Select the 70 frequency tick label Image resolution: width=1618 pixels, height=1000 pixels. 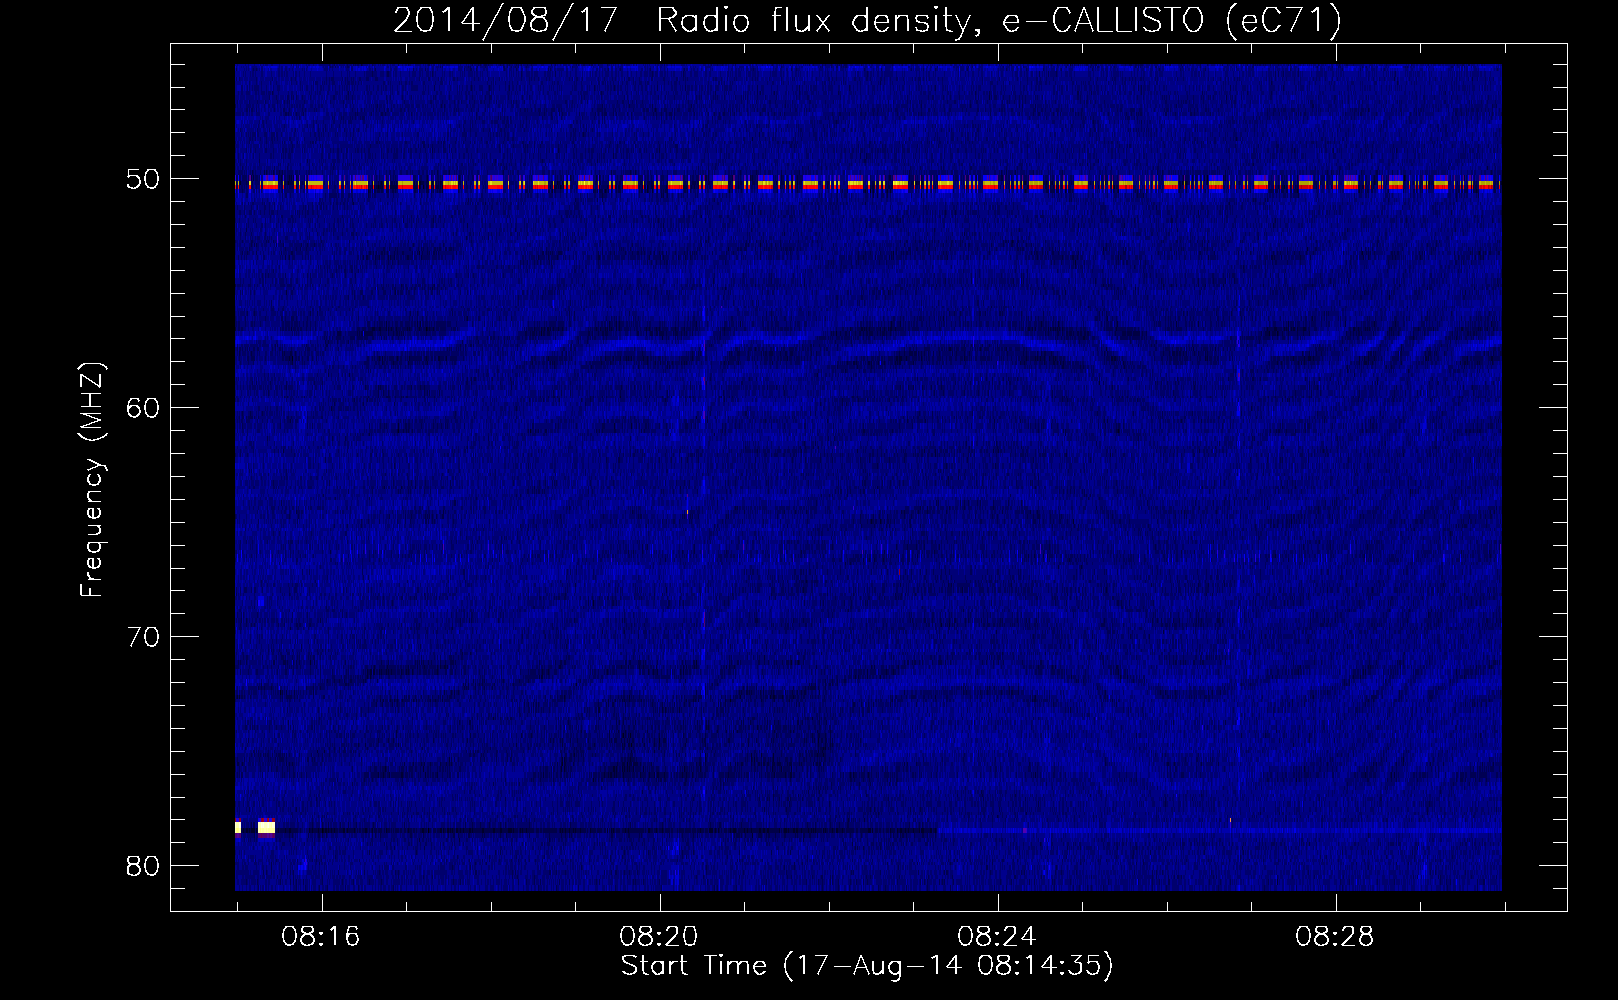point(143,637)
